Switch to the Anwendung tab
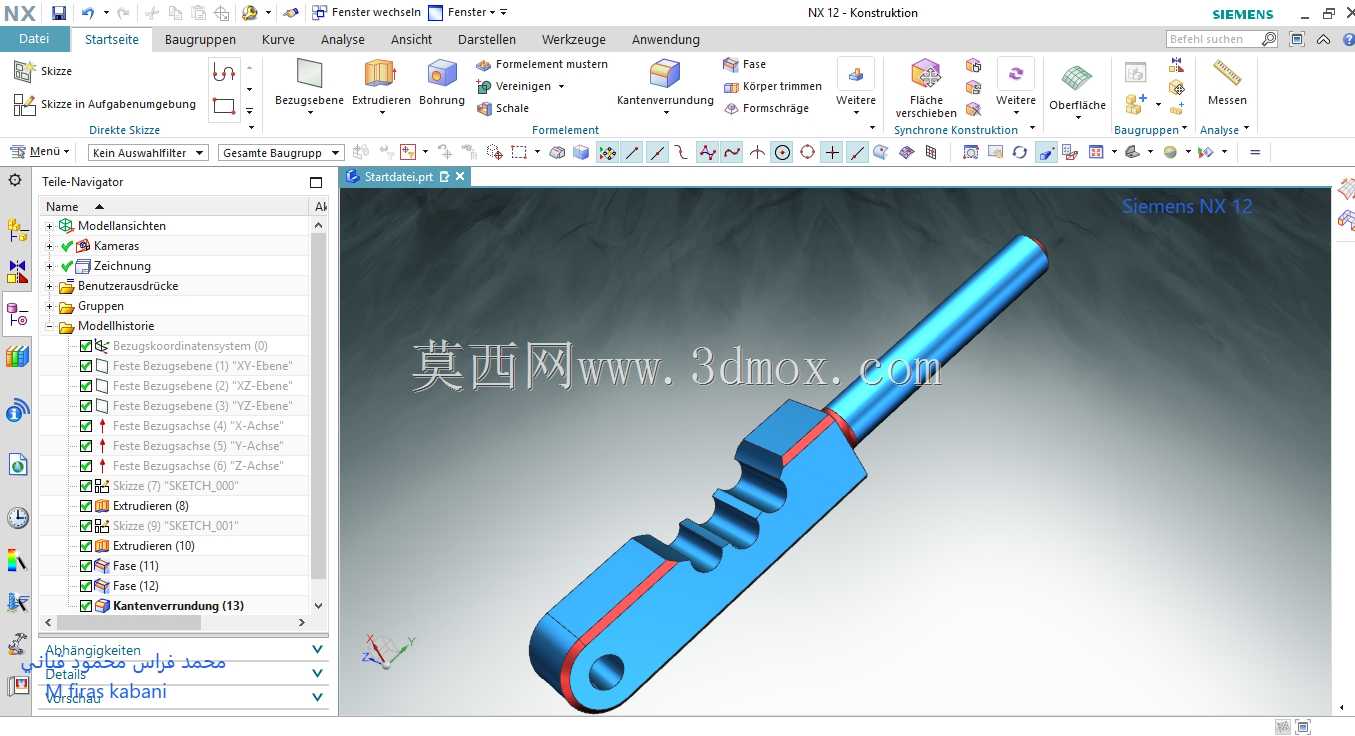 [x=666, y=40]
